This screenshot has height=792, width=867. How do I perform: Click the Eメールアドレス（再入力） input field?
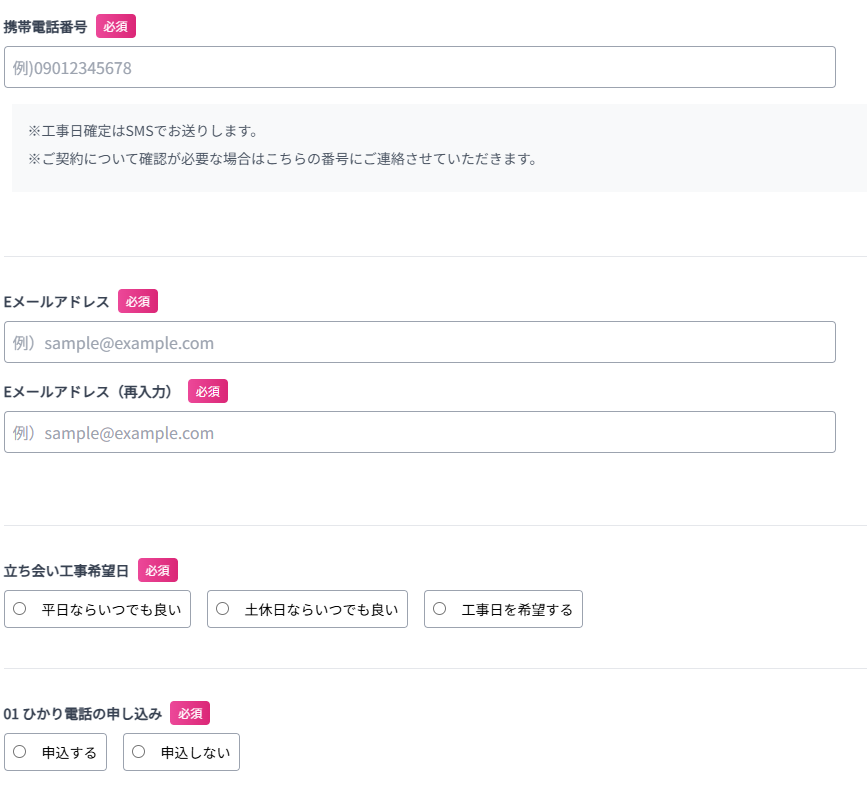[420, 432]
